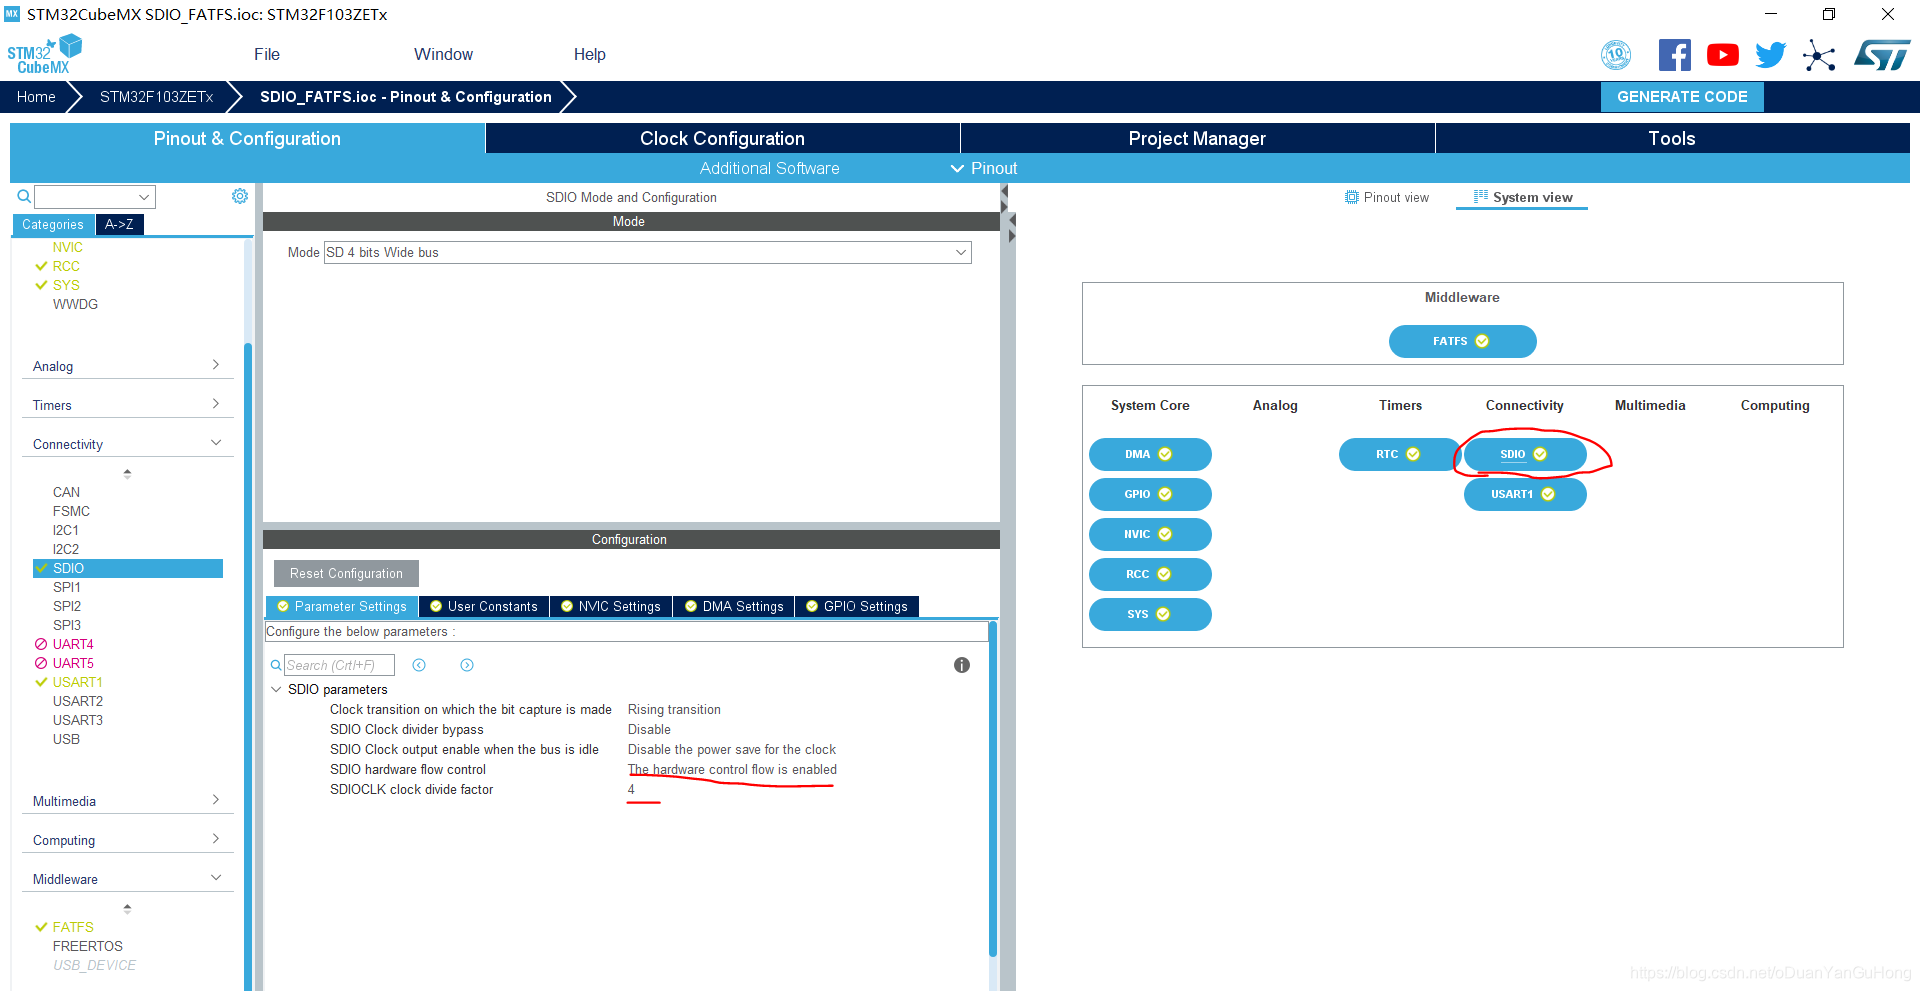Open RCC button in System Core

[x=1150, y=574]
